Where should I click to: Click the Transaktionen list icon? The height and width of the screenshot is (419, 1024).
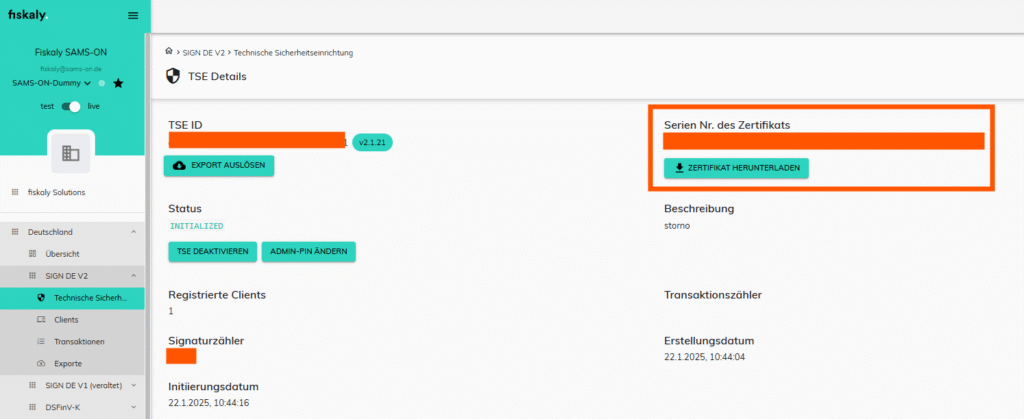pyautogui.click(x=41, y=341)
